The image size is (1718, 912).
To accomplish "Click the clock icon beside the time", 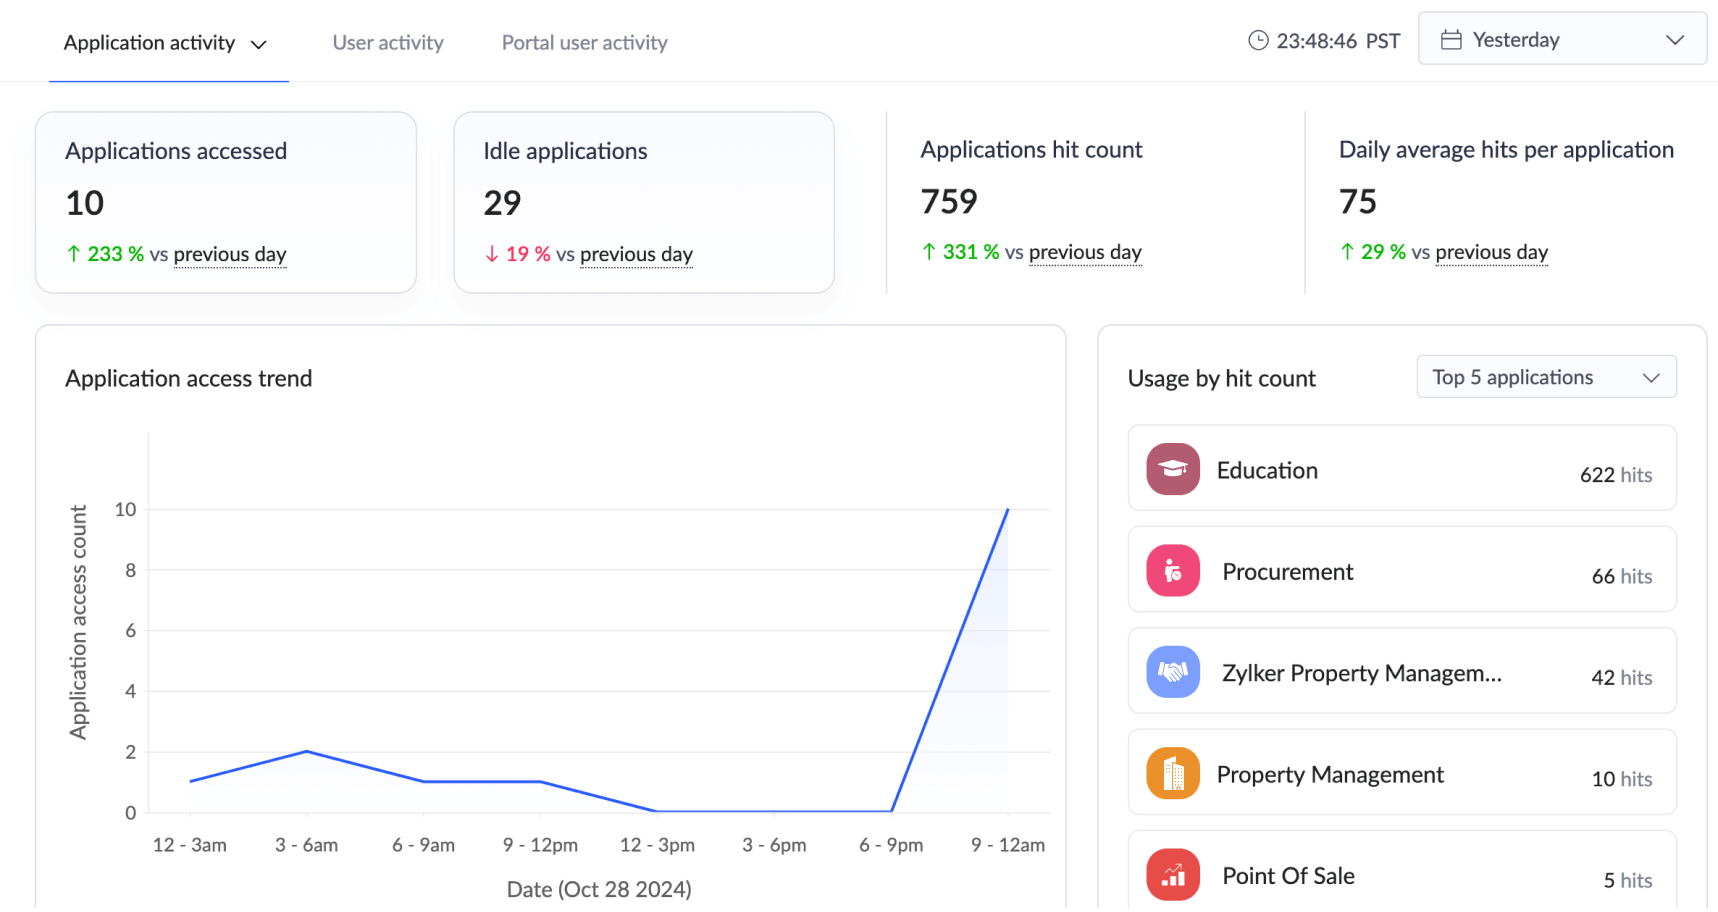I will pos(1258,41).
